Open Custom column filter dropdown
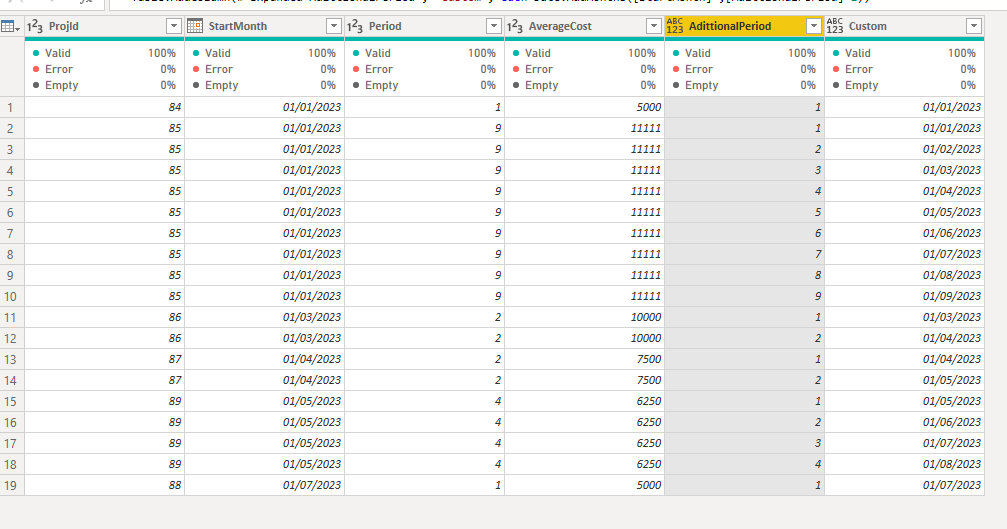 (x=974, y=26)
